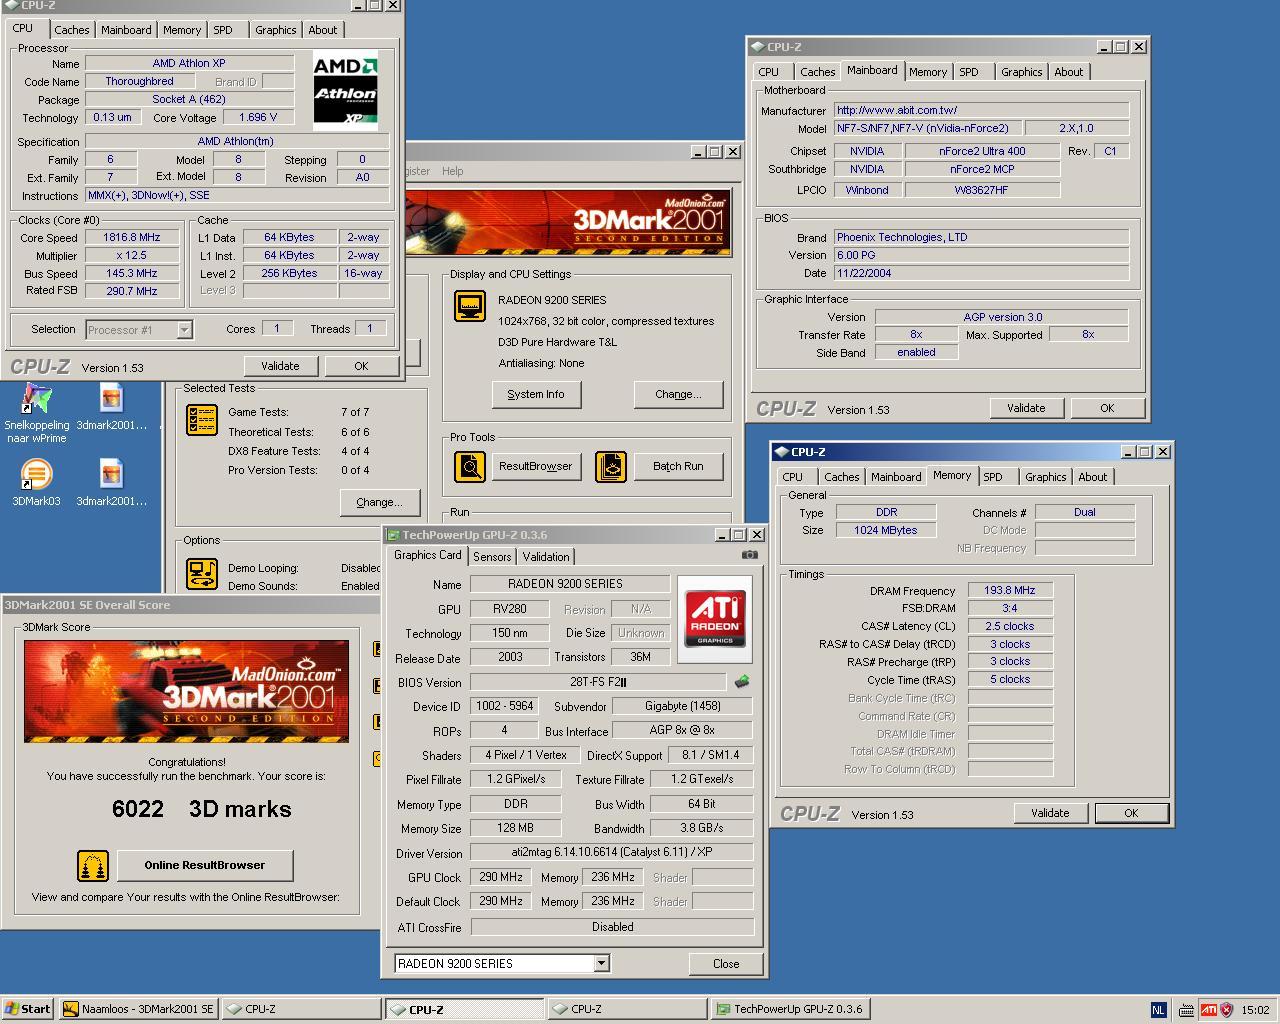Screen dimensions: 1280x1024
Task: Switch to Naamloos - 3DMark2001 SE taskbar item
Action: click(x=138, y=1009)
